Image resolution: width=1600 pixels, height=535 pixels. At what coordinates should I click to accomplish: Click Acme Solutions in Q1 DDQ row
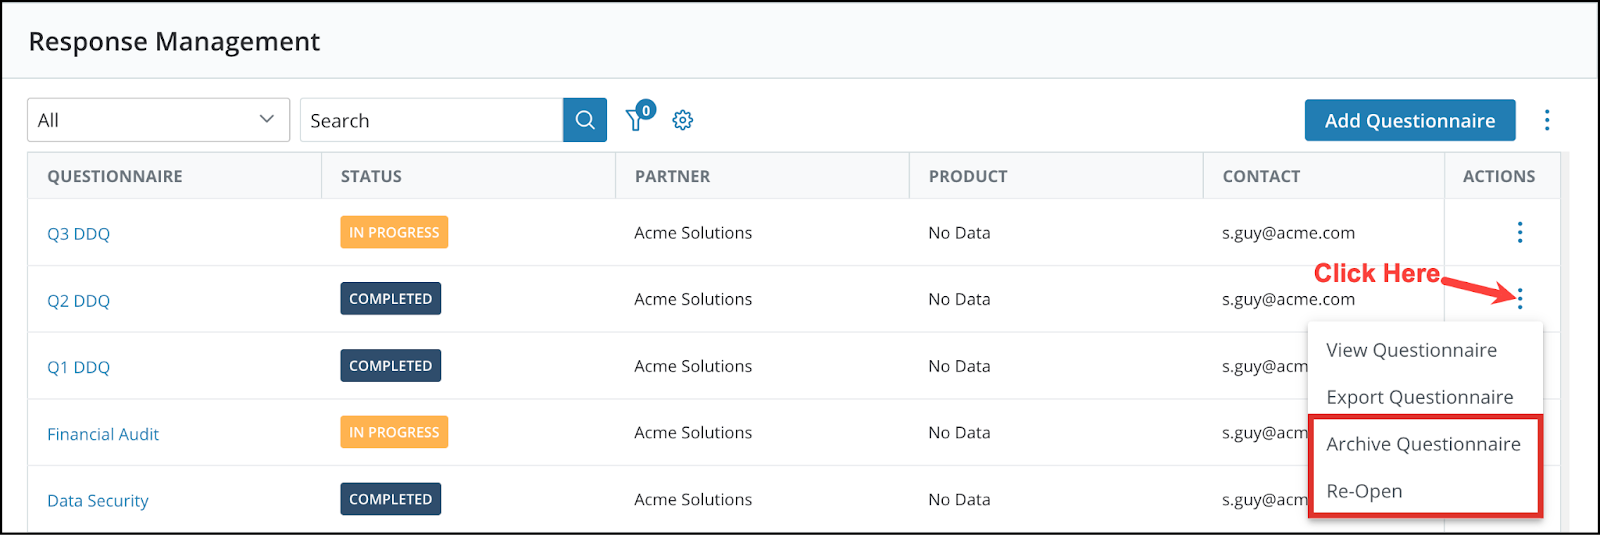coord(693,366)
